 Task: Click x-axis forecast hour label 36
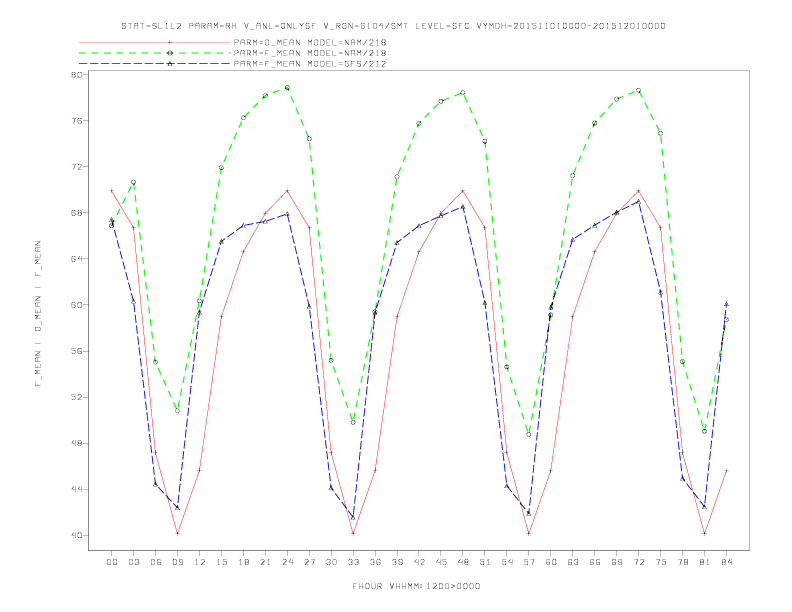point(375,562)
